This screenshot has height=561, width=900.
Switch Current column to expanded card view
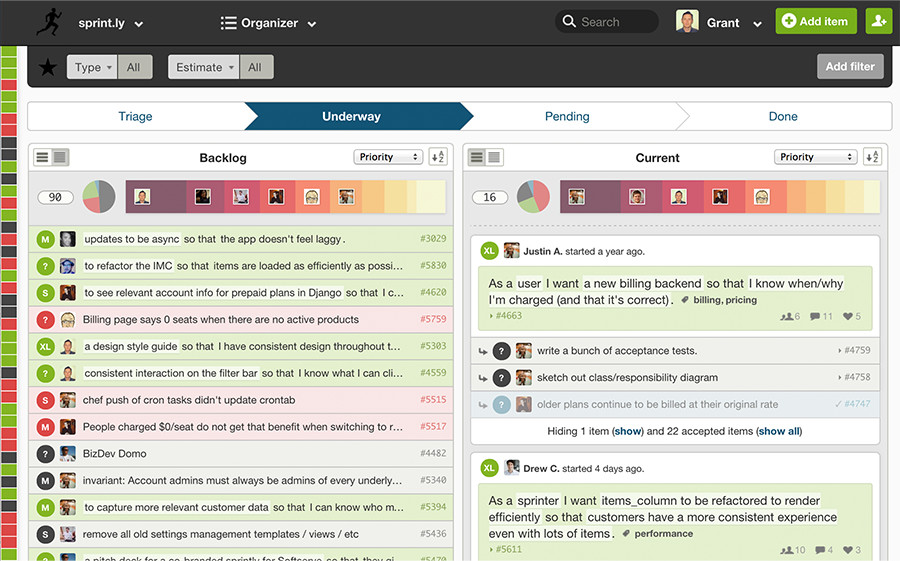point(494,157)
